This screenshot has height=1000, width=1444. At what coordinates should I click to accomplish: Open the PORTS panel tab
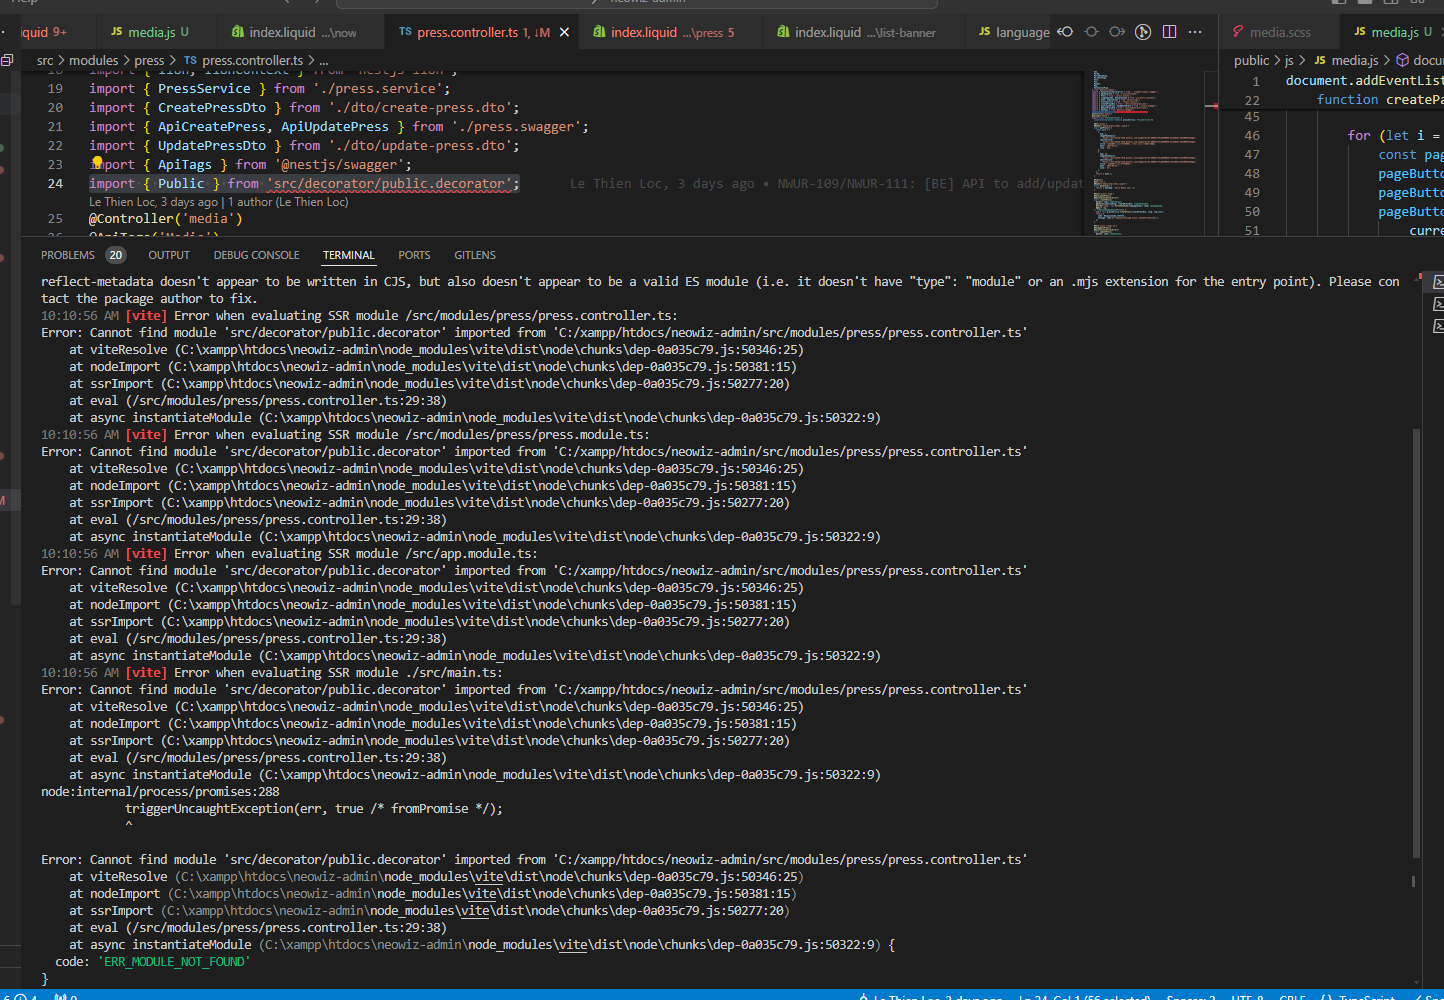(414, 255)
